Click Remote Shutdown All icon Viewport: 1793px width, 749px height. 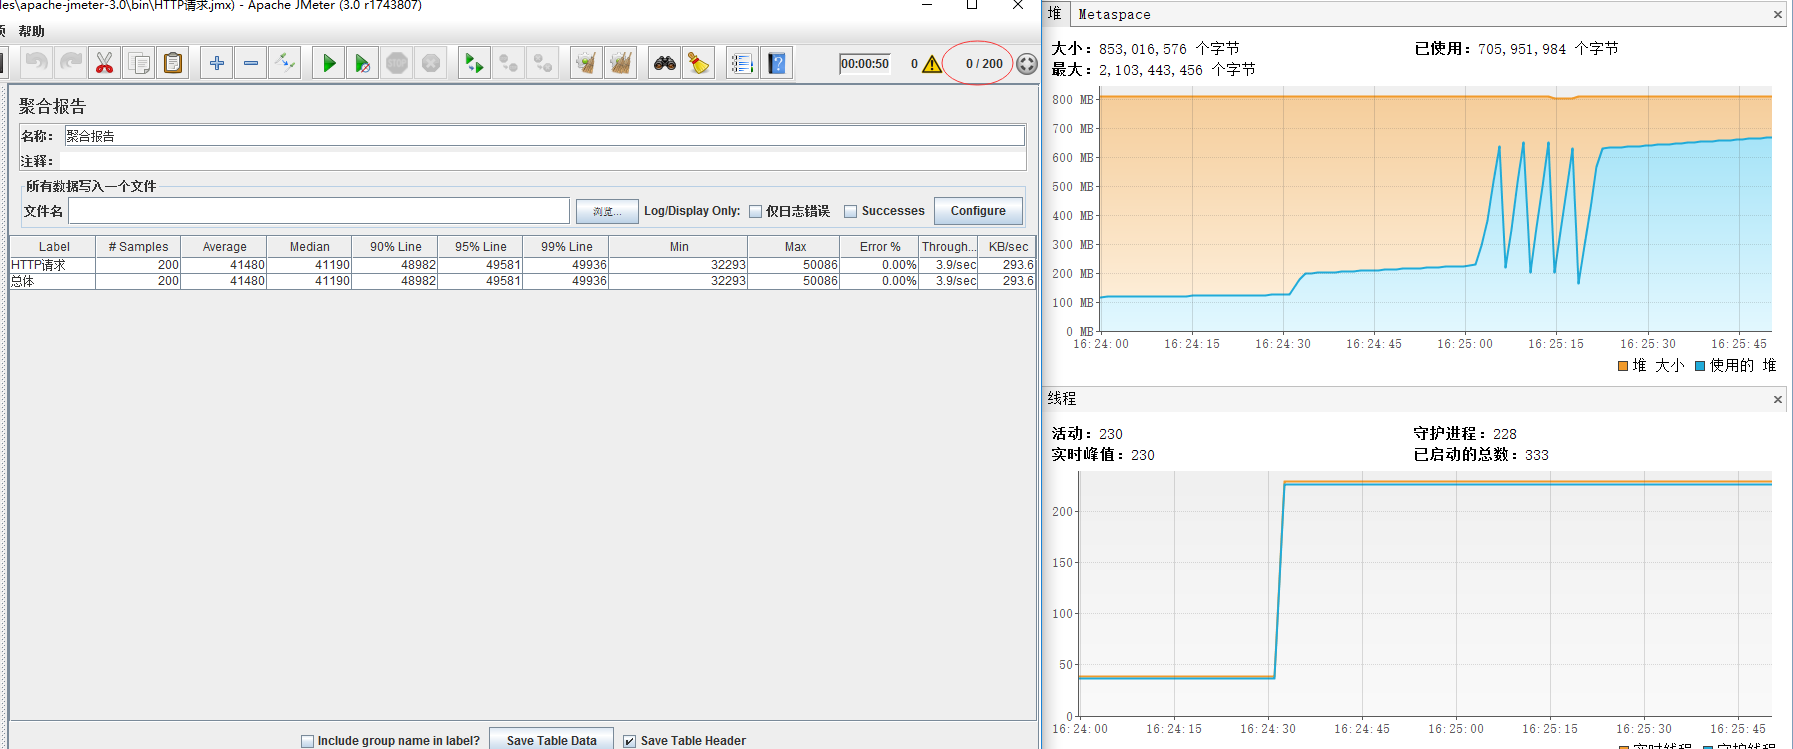pyautogui.click(x=543, y=63)
